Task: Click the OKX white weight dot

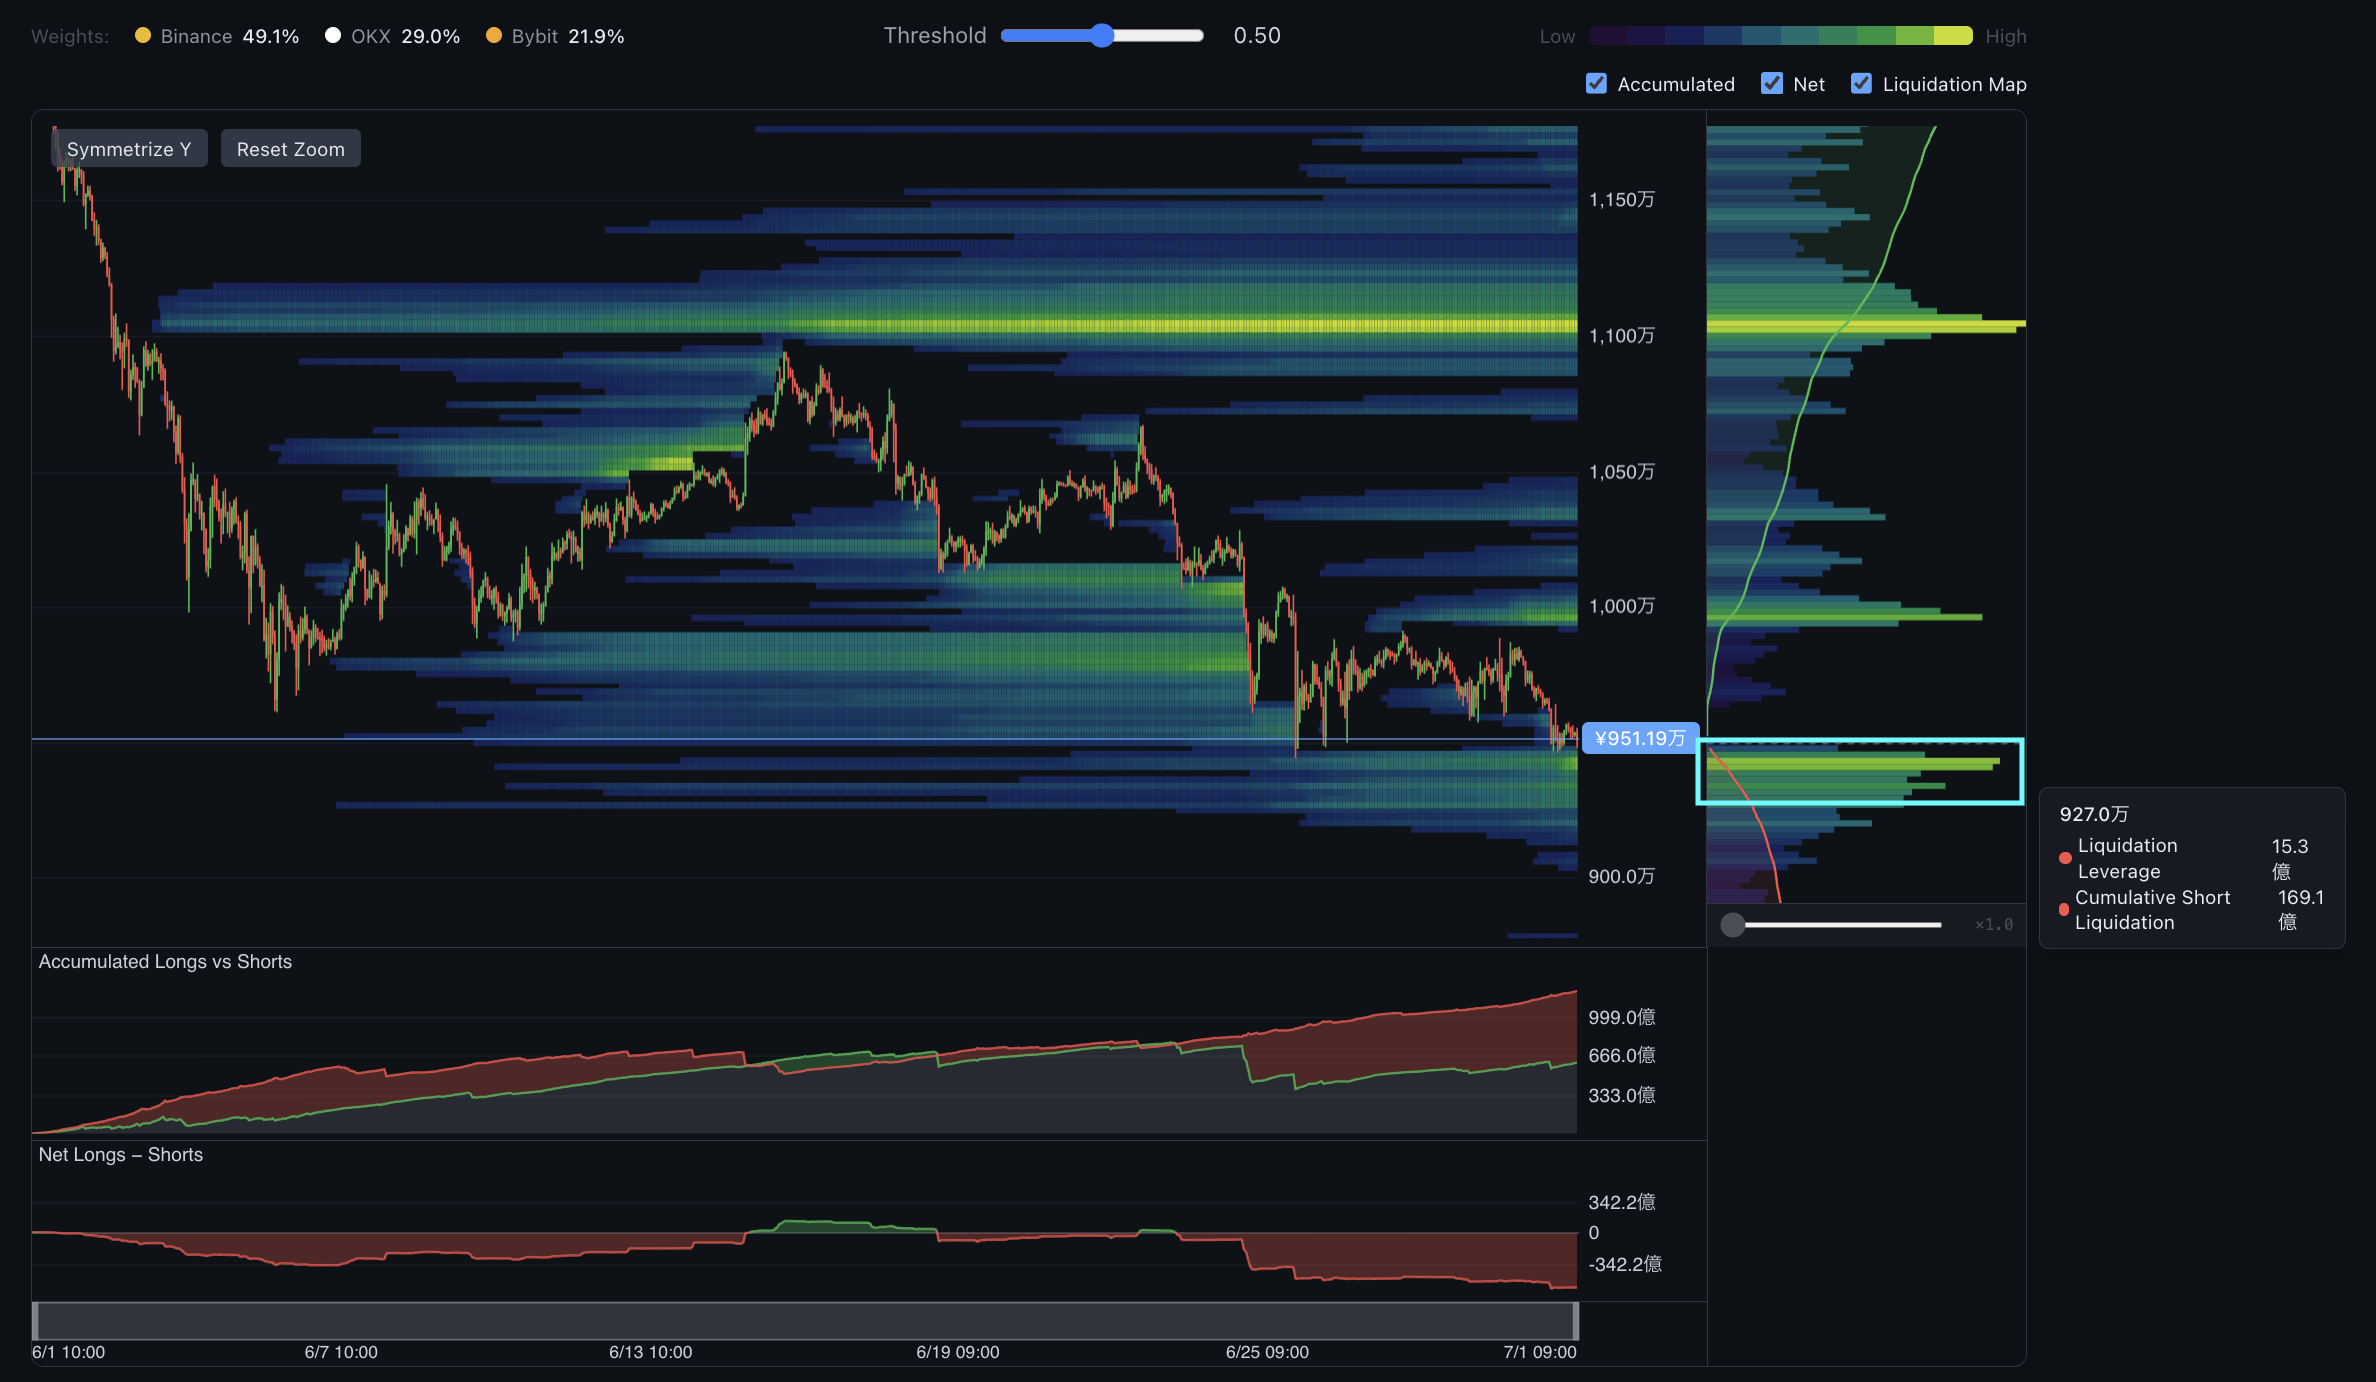Action: [x=333, y=36]
